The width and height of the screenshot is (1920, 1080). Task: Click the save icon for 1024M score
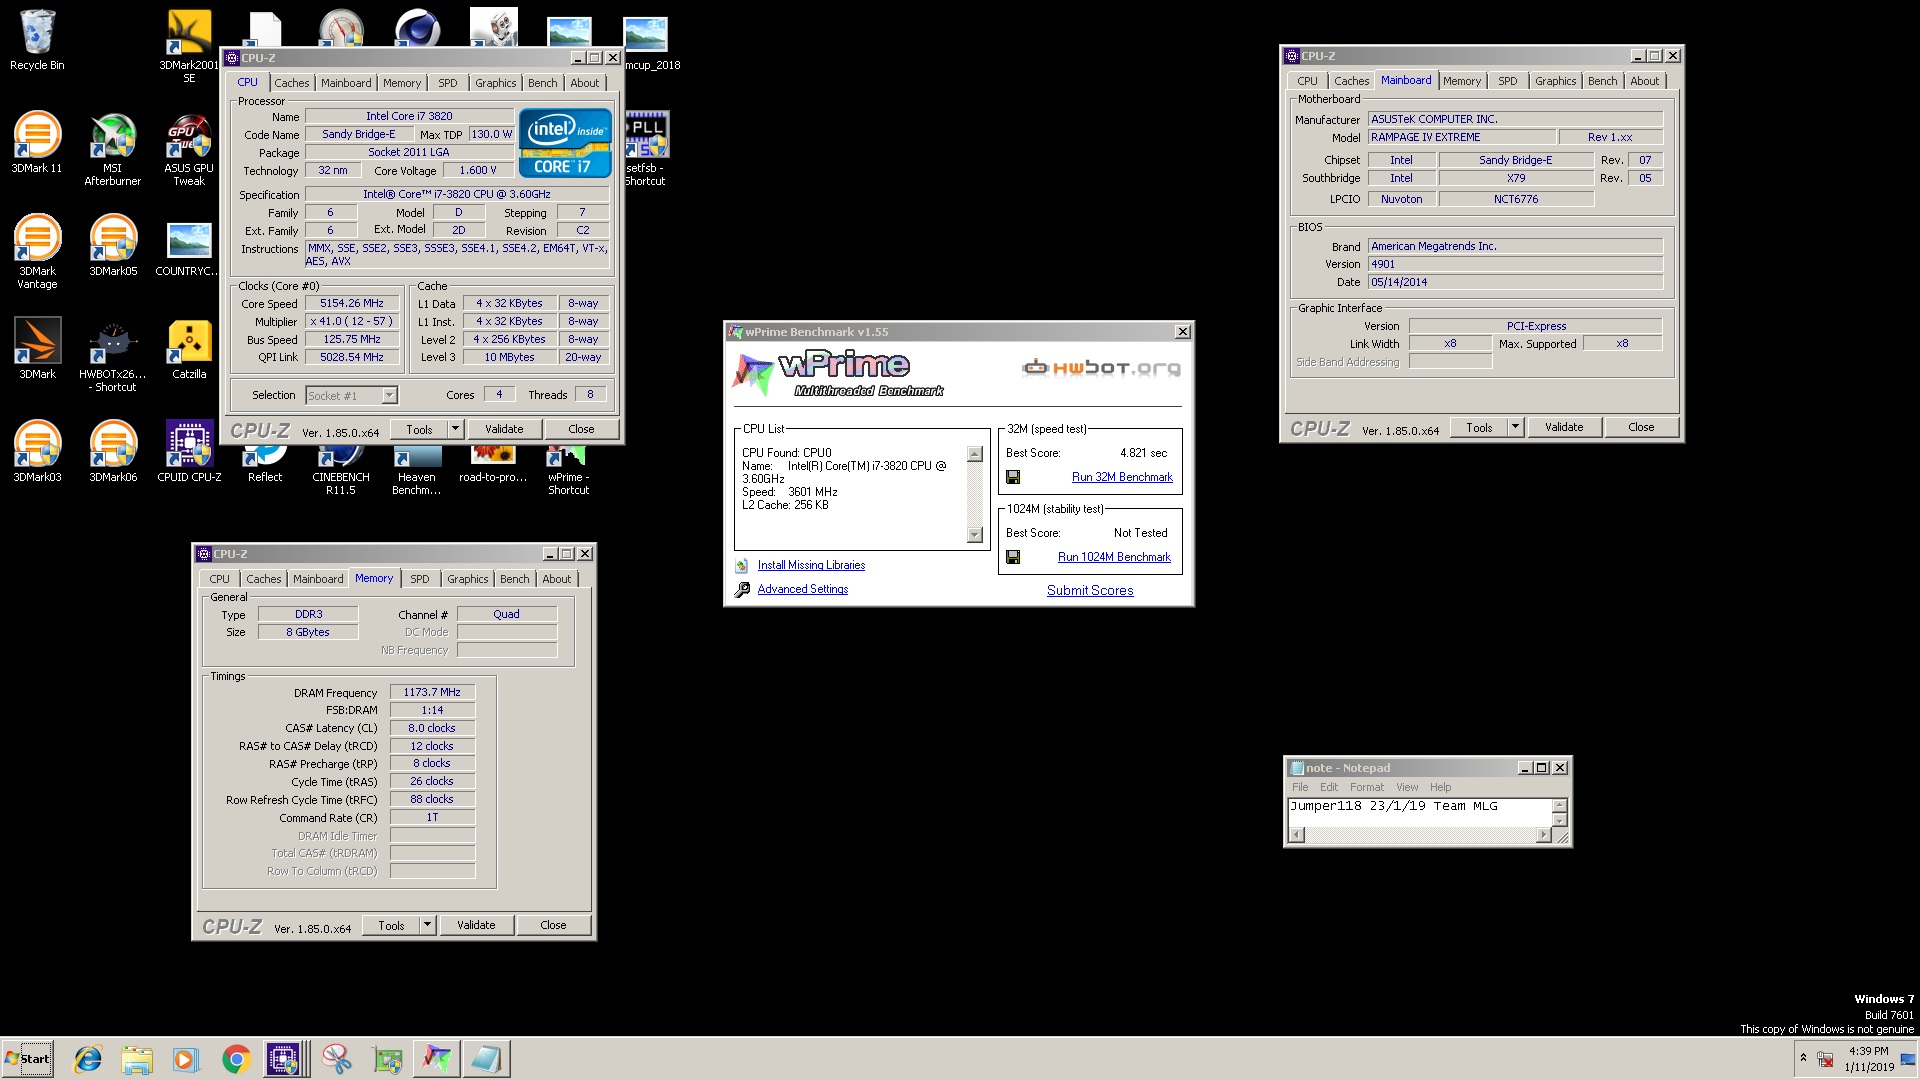point(1013,558)
